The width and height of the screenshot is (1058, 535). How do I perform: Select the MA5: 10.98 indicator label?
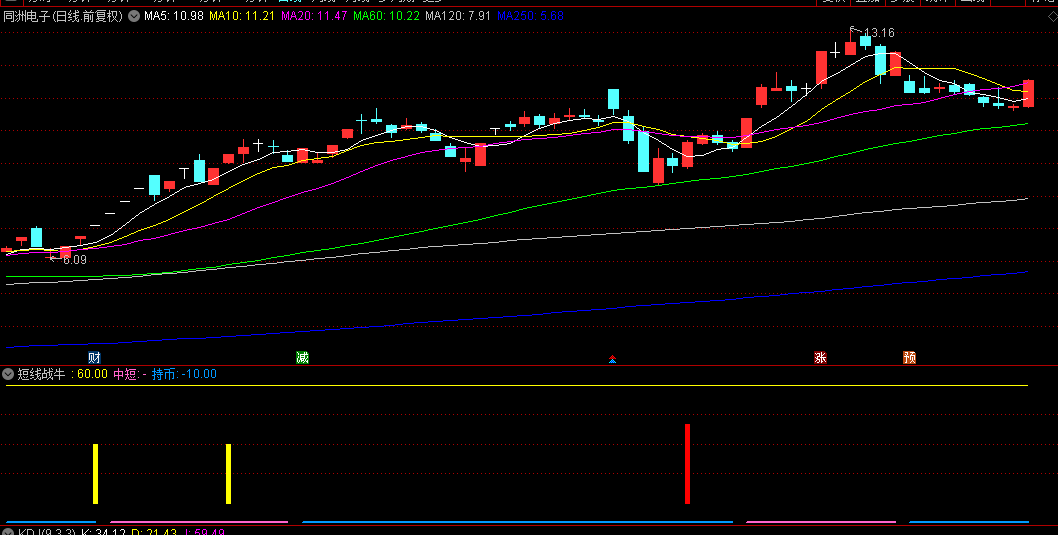pos(174,16)
